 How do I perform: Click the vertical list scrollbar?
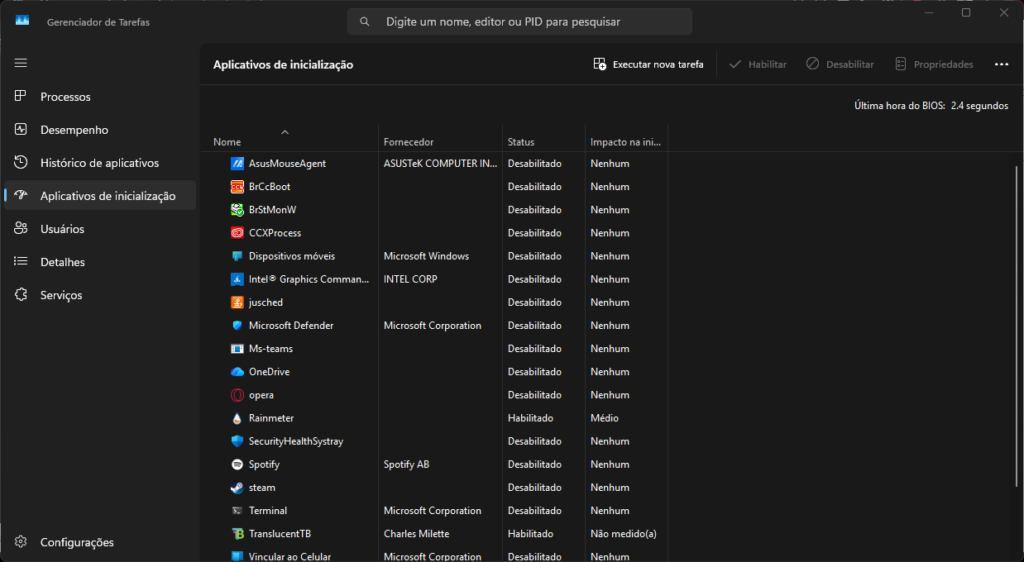tap(1017, 326)
